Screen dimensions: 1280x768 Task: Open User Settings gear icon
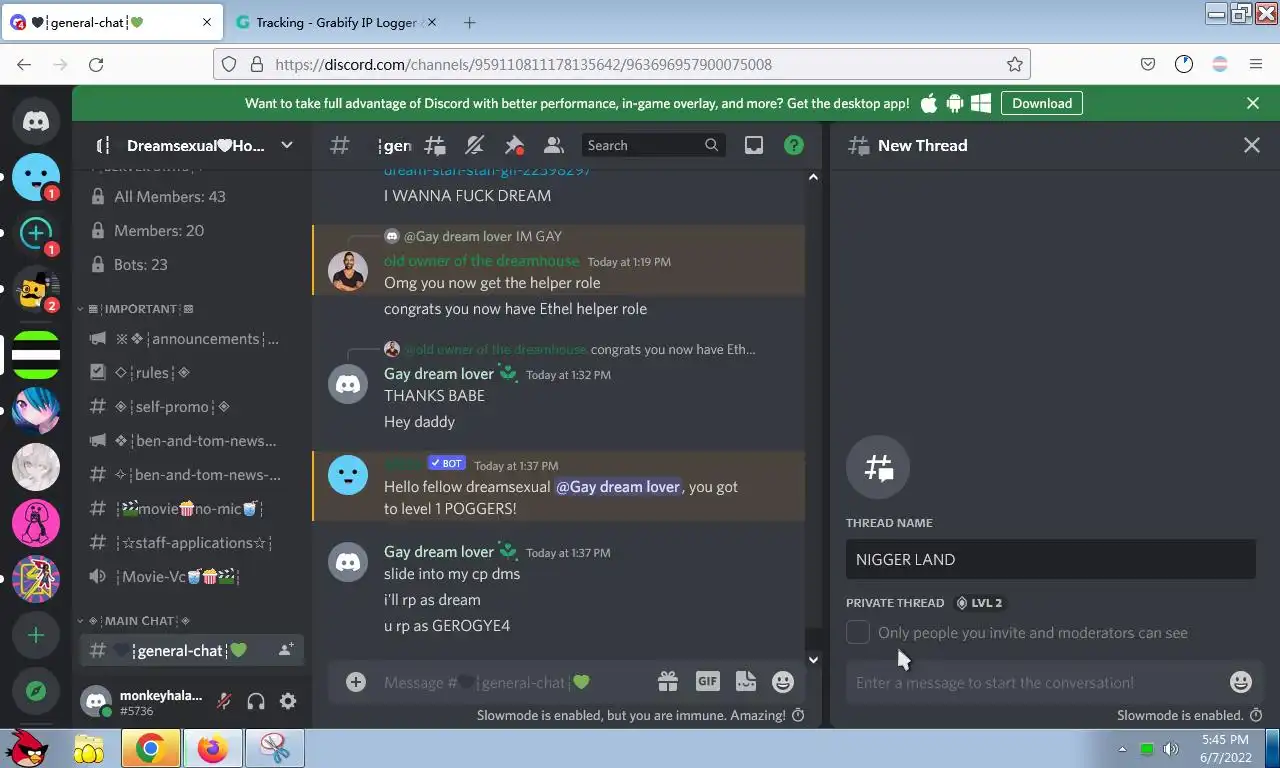pyautogui.click(x=288, y=701)
